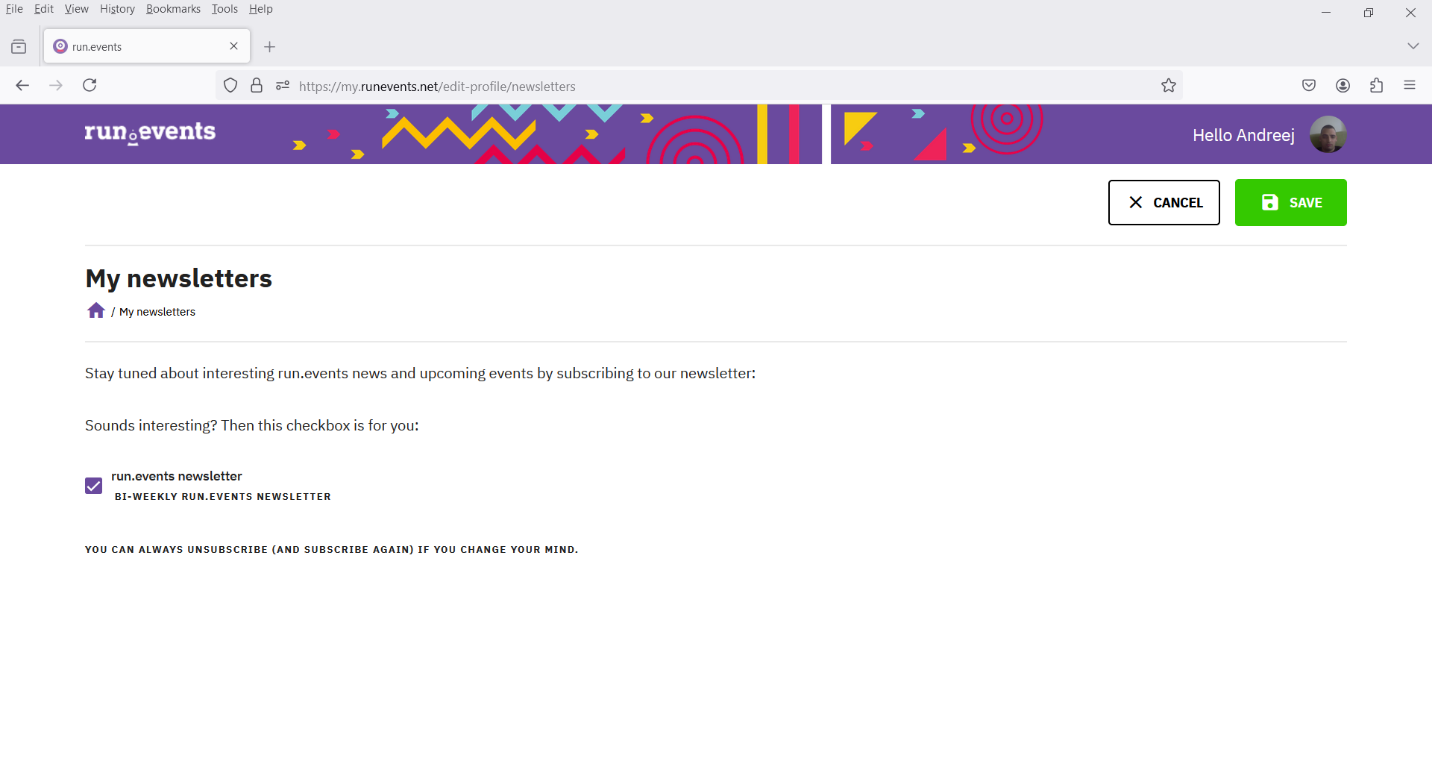Save newsletter preferences
Image resolution: width=1432 pixels, height=761 pixels.
pyautogui.click(x=1291, y=202)
